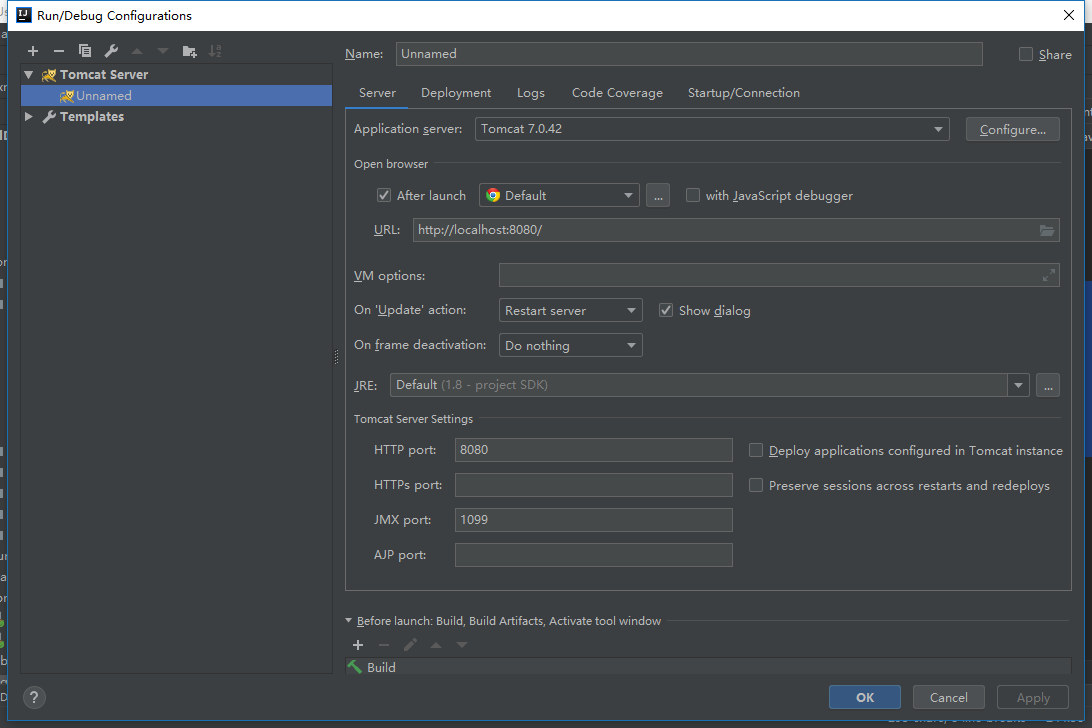This screenshot has width=1092, height=728.
Task: Select the Build task hammer icon
Action: click(355, 667)
